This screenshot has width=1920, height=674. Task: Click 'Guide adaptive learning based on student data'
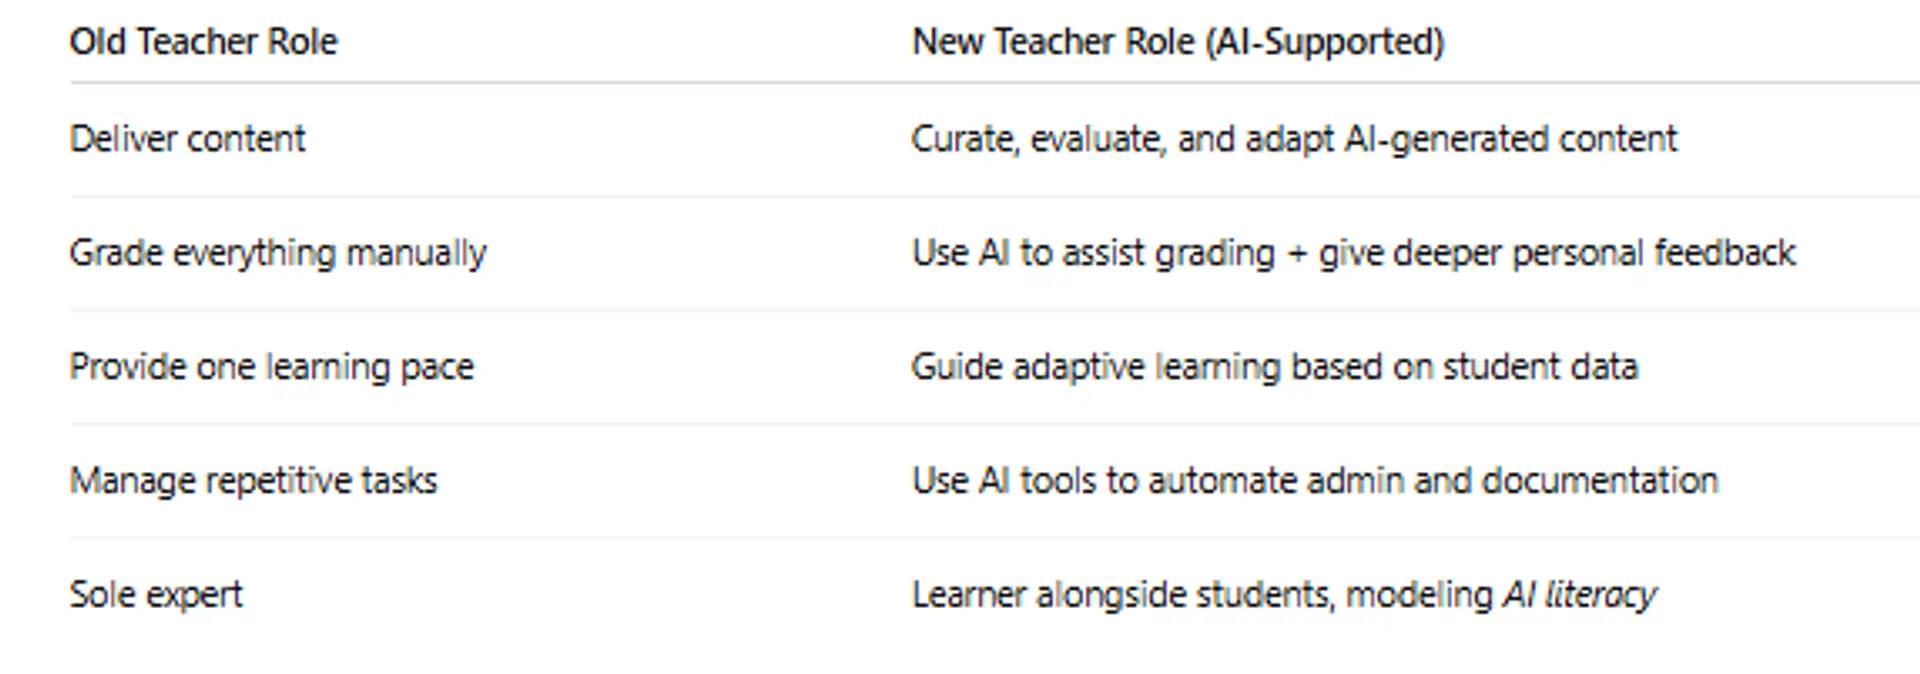click(x=1274, y=367)
